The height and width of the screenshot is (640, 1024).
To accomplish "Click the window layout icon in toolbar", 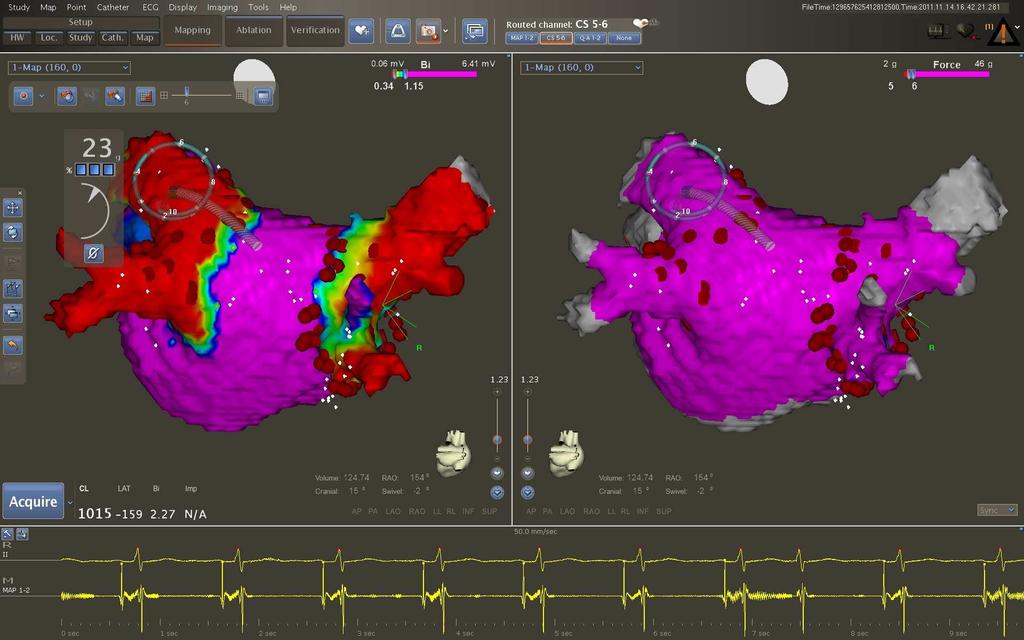I will (x=475, y=31).
